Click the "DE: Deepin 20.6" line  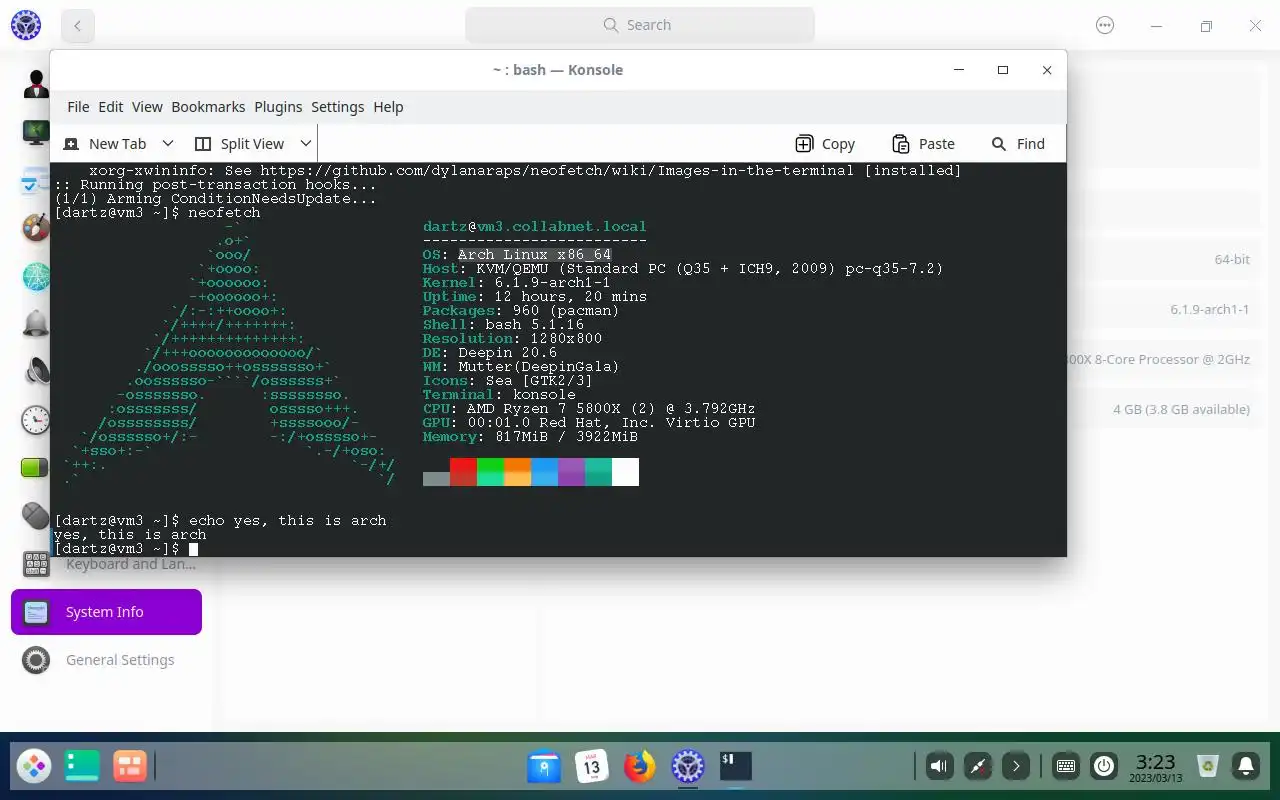[x=490, y=353]
